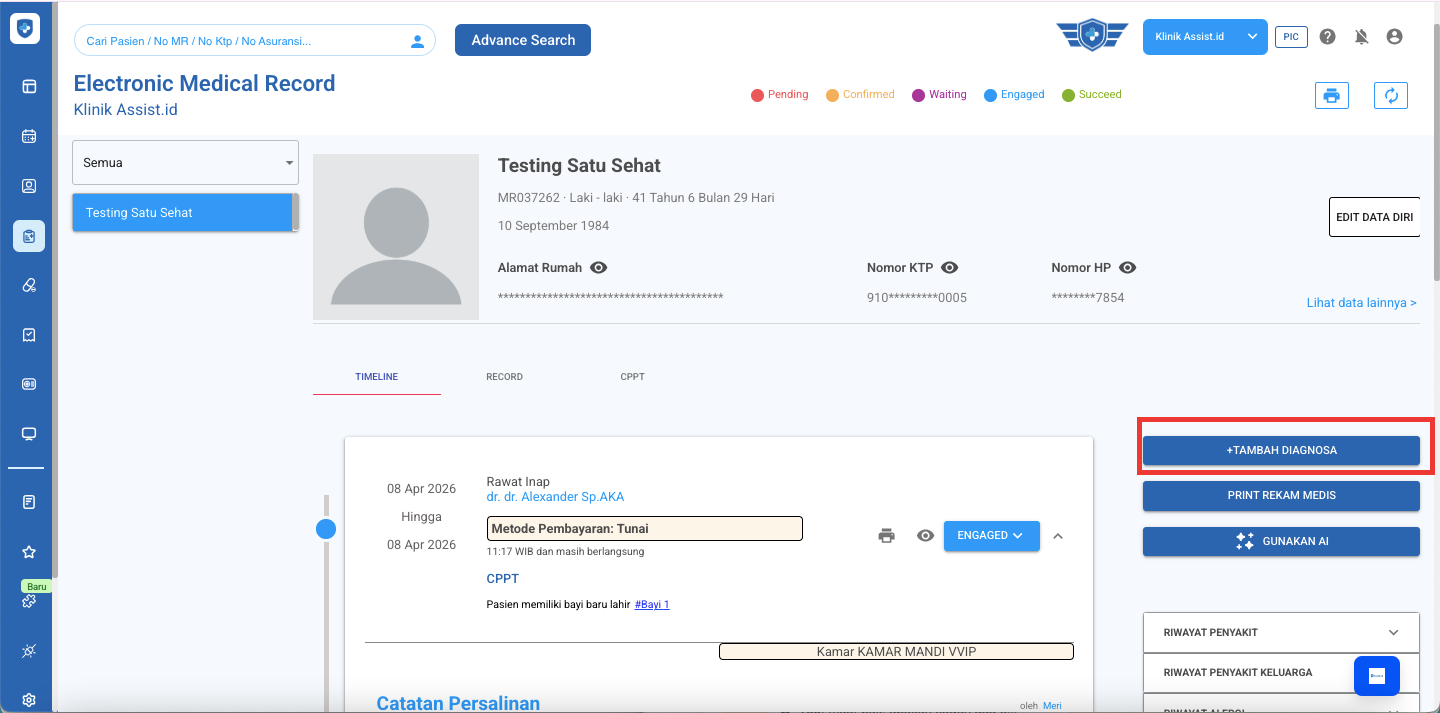Image resolution: width=1440 pixels, height=713 pixels.
Task: Click the +TAMBAH DIAGNOSA button
Action: [1281, 450]
